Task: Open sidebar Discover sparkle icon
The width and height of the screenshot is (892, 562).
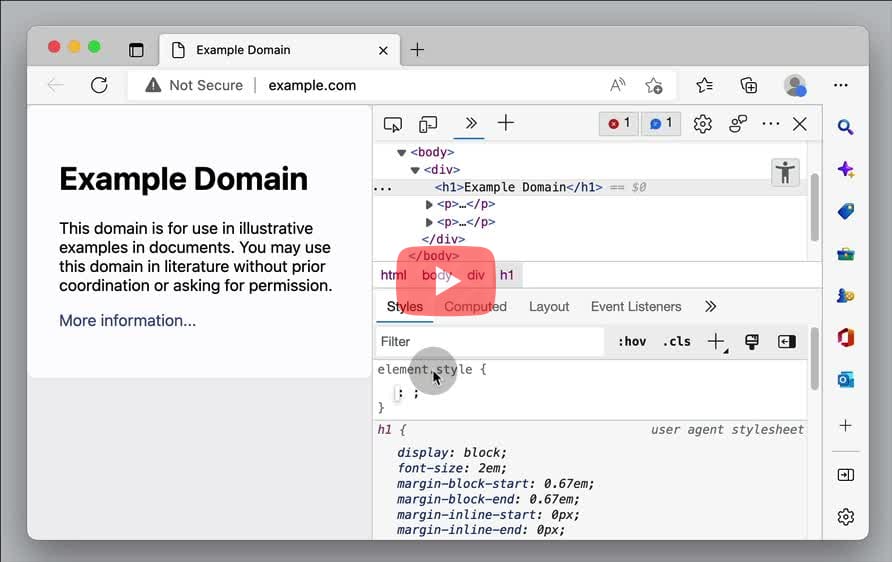Action: 845,170
